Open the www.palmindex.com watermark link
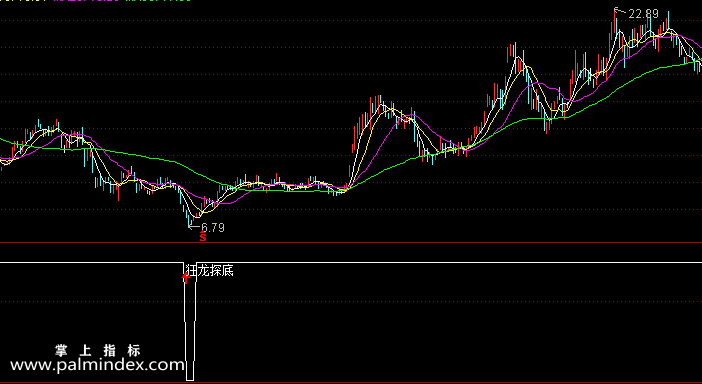The height and width of the screenshot is (384, 702). coord(97,365)
